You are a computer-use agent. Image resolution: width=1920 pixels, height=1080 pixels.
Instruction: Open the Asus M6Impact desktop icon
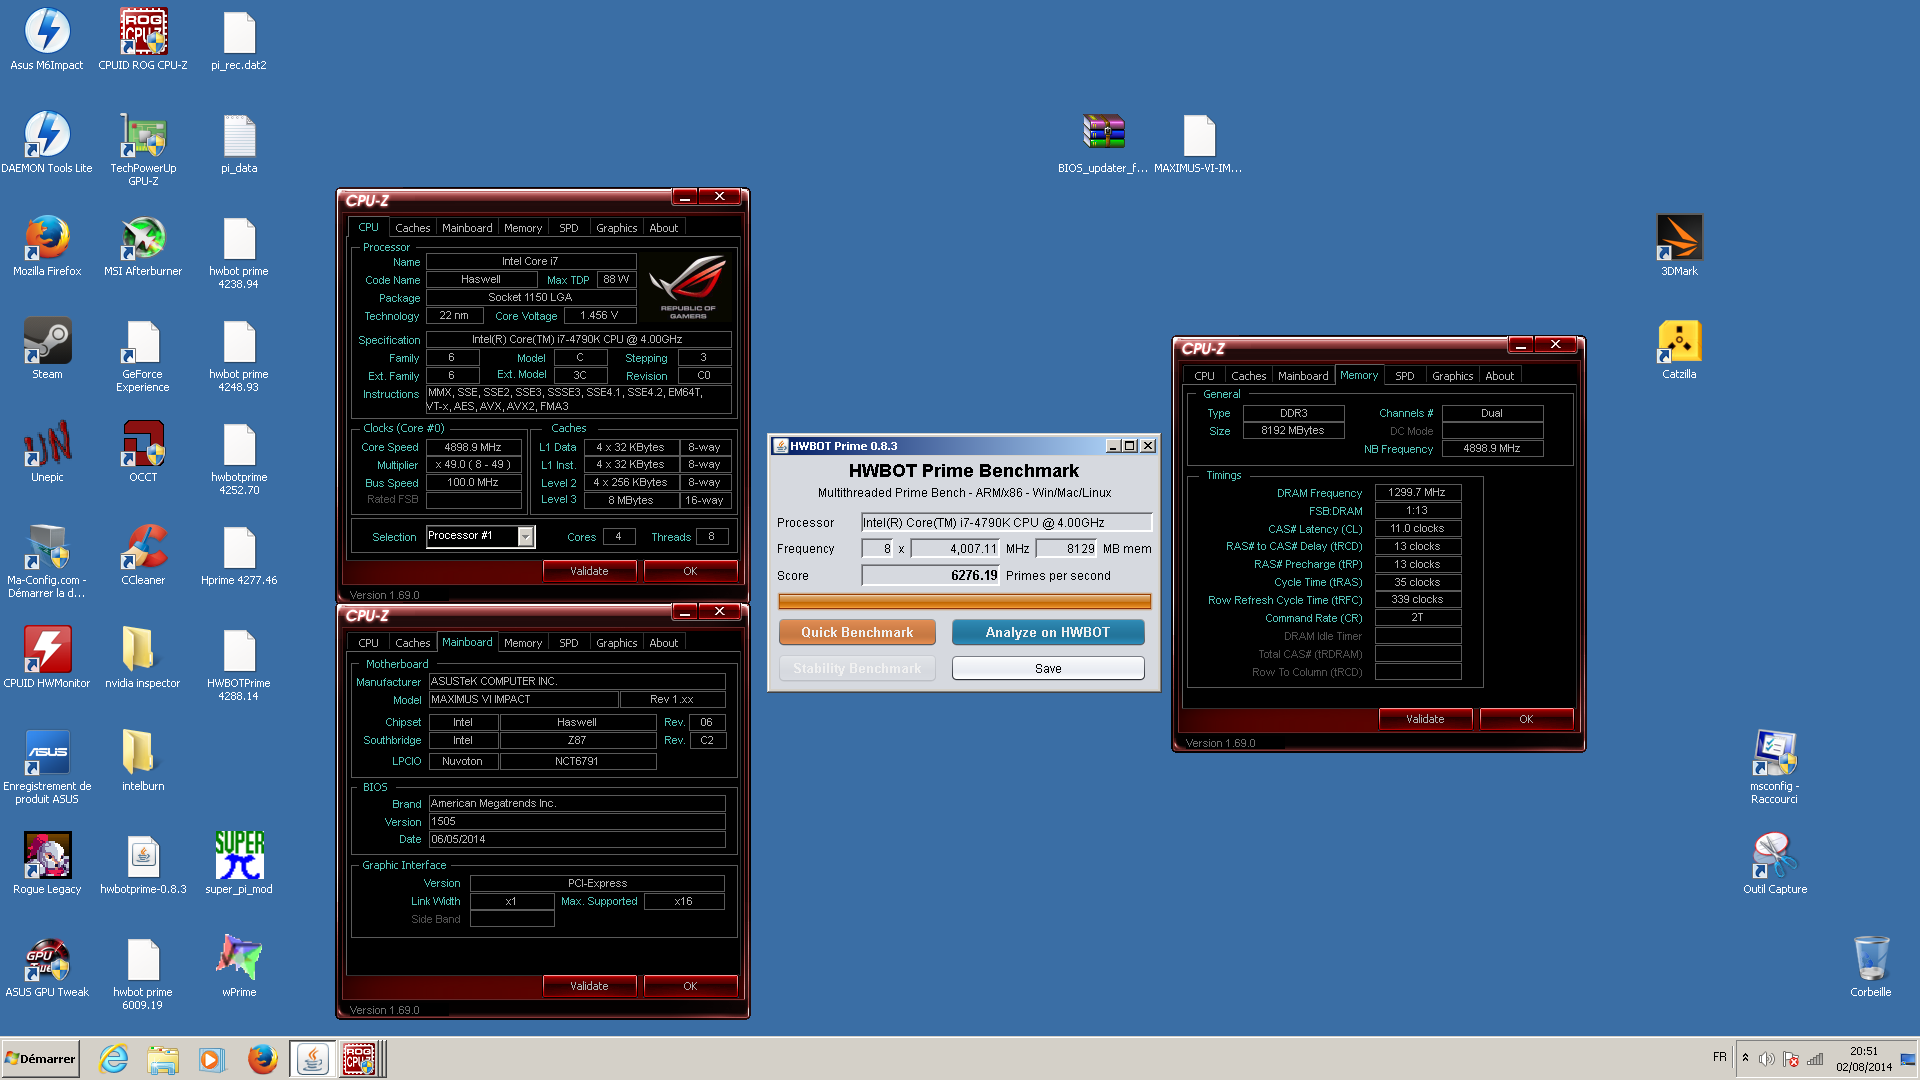pos(47,40)
